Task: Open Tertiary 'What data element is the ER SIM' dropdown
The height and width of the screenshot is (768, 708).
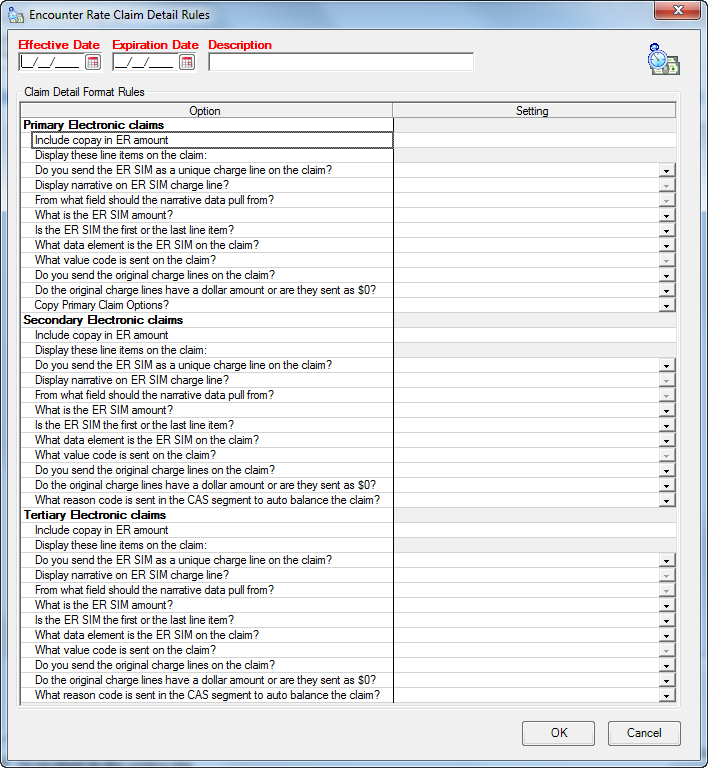Action: coord(666,635)
